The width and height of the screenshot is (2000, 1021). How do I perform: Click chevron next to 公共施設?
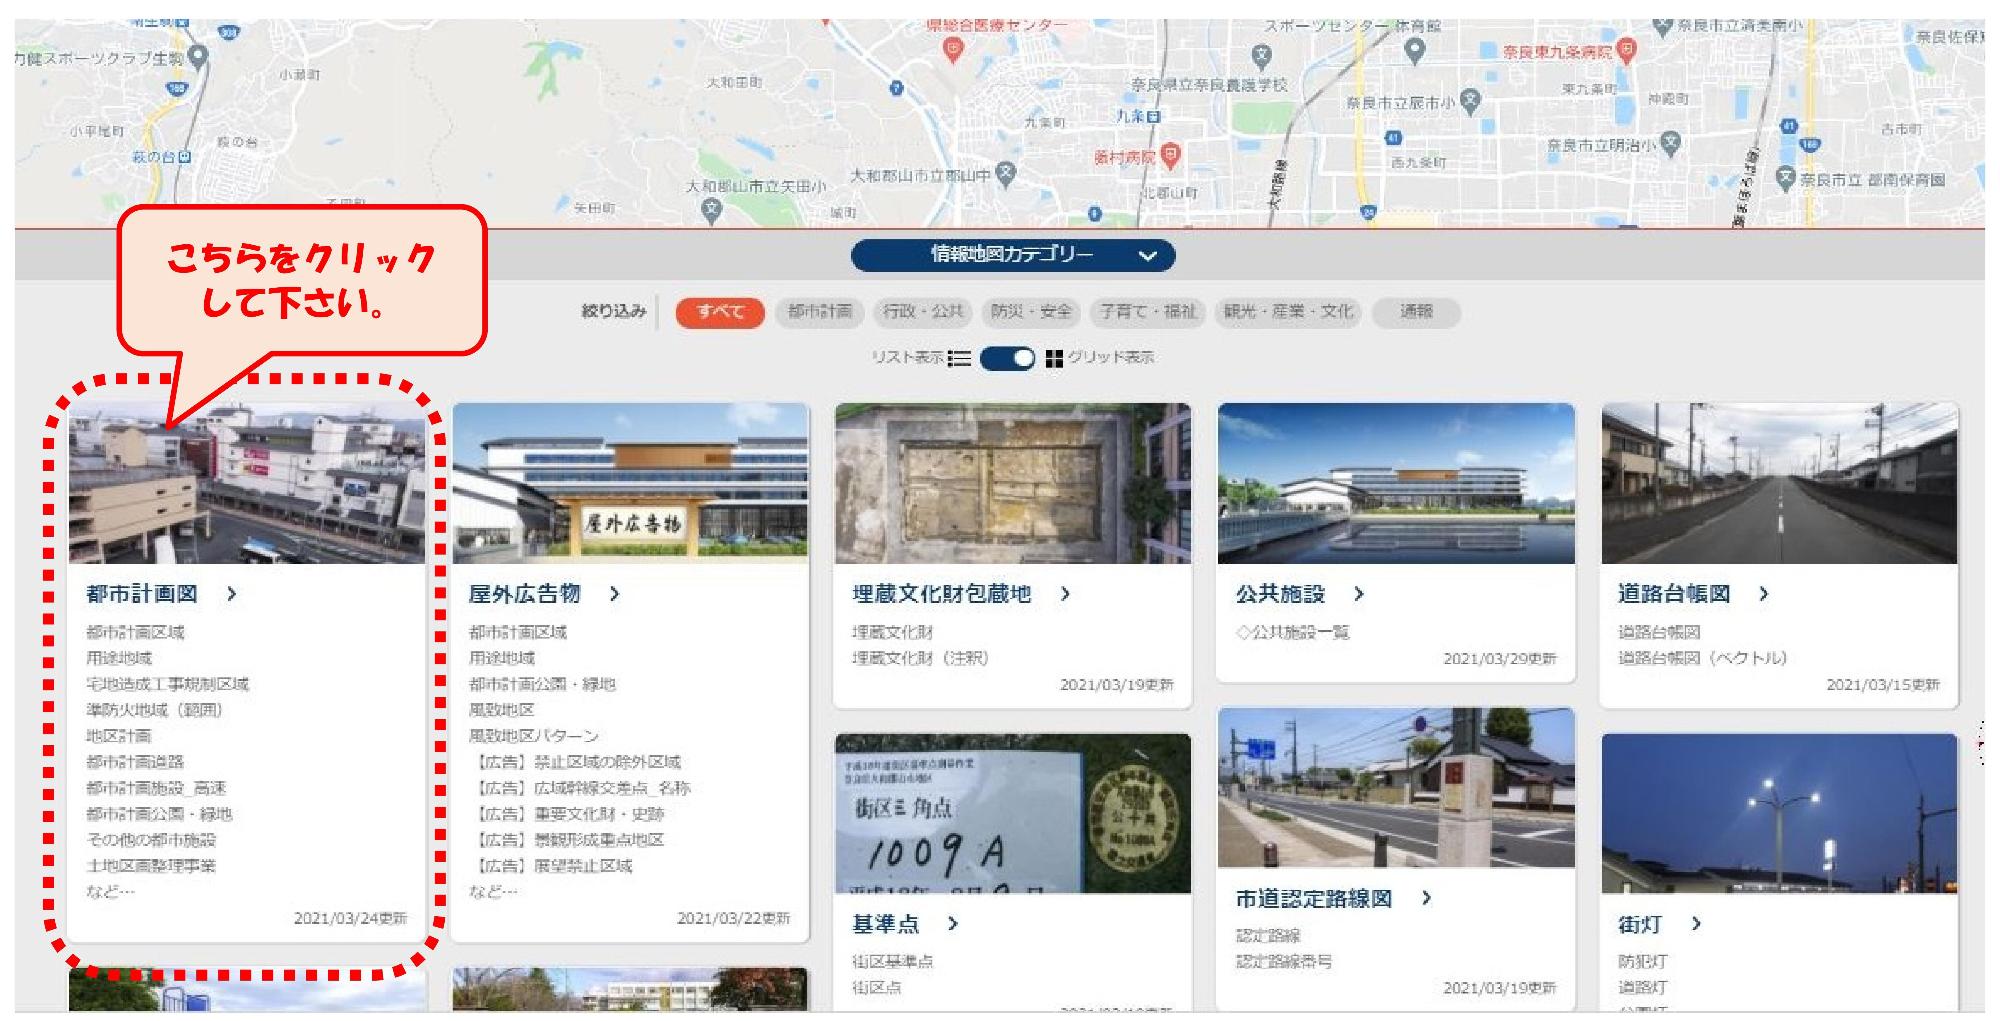[x=1358, y=594]
